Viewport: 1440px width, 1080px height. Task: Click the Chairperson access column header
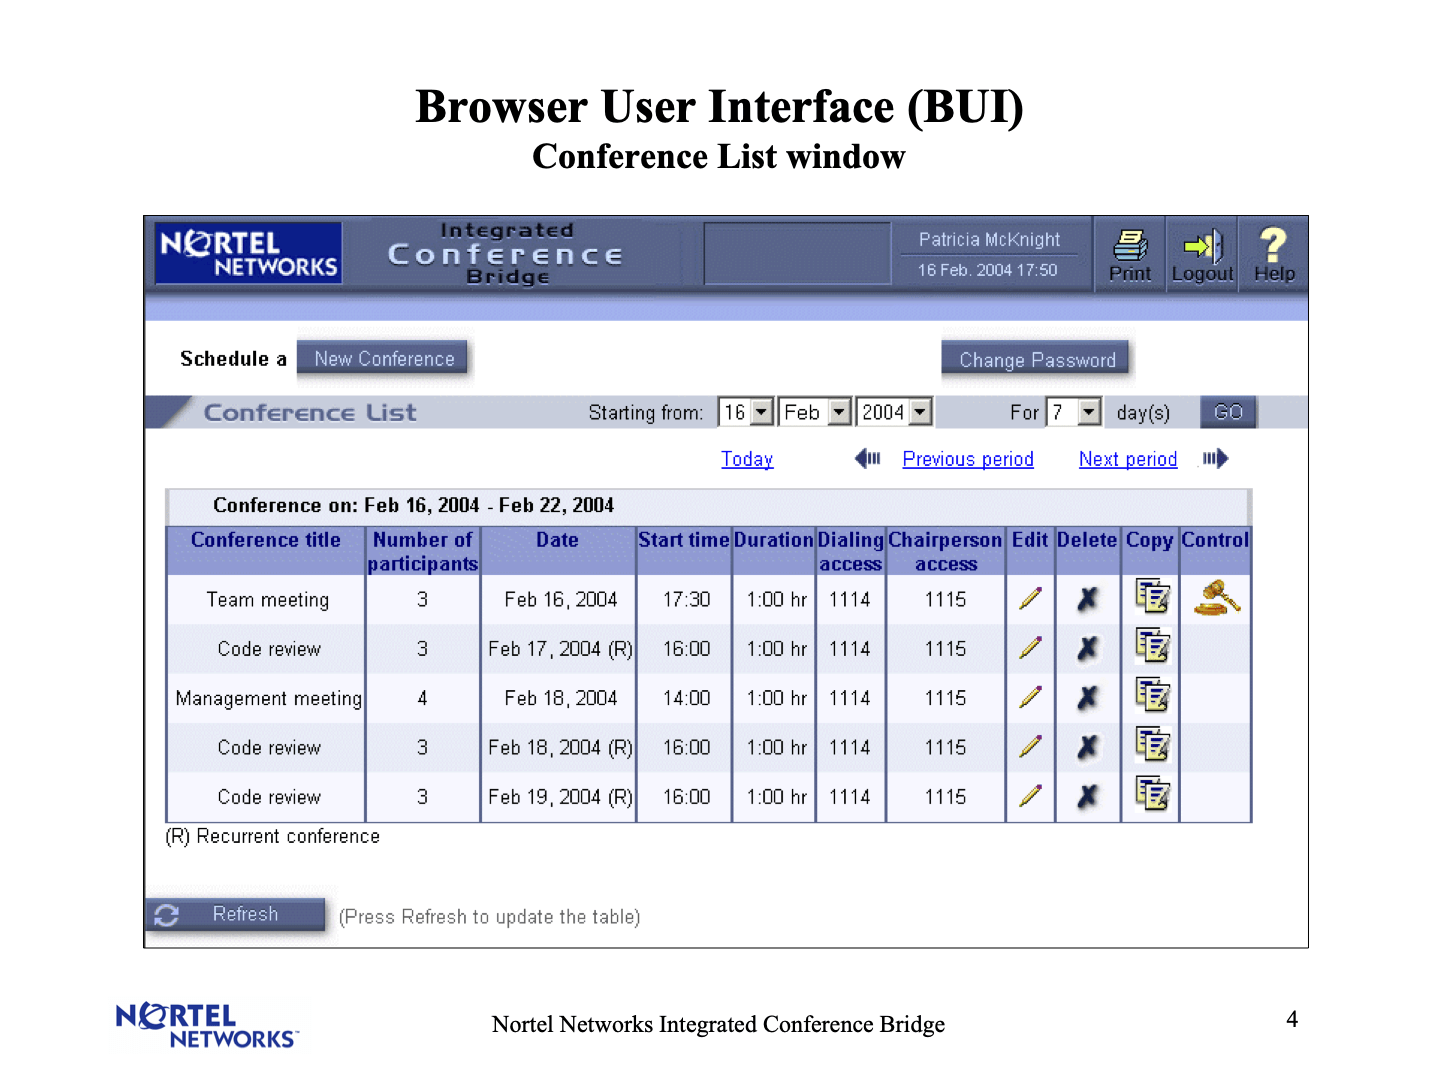click(x=945, y=552)
